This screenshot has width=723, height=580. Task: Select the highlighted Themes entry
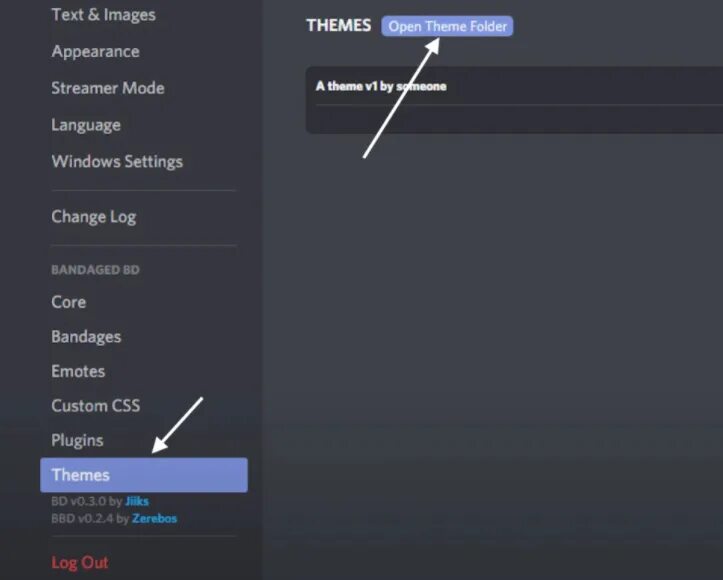coord(144,475)
